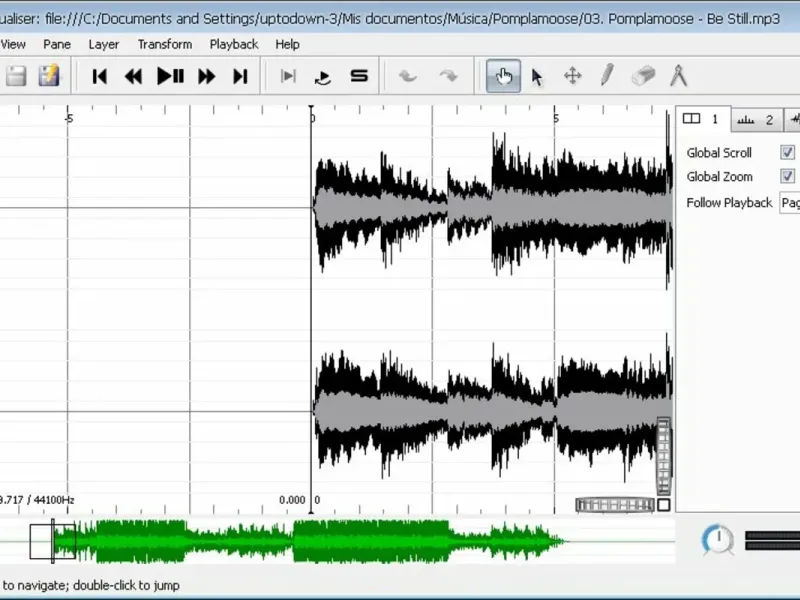Viewport: 800px width, 600px height.
Task: Click the playback speed dial
Action: 718,540
